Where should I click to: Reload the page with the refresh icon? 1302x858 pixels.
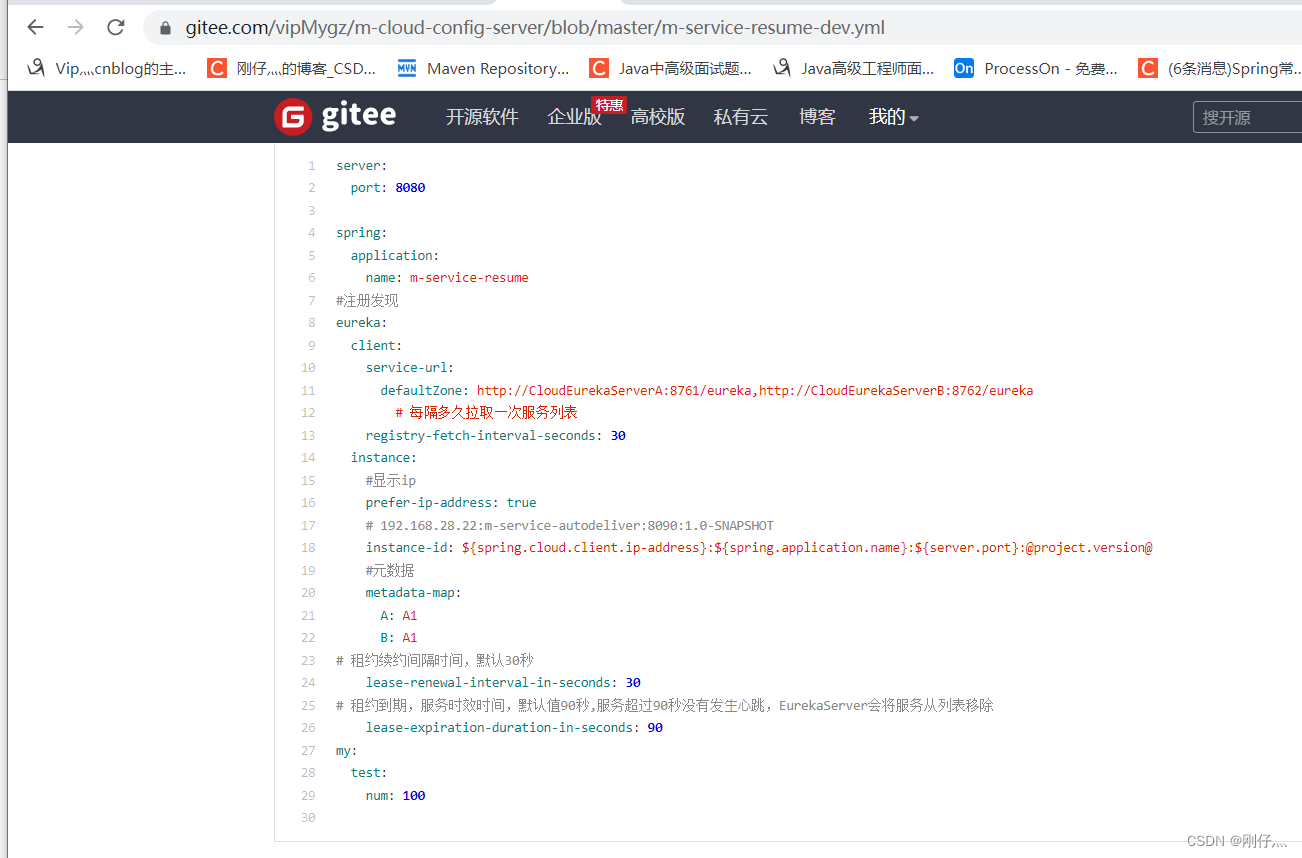116,27
